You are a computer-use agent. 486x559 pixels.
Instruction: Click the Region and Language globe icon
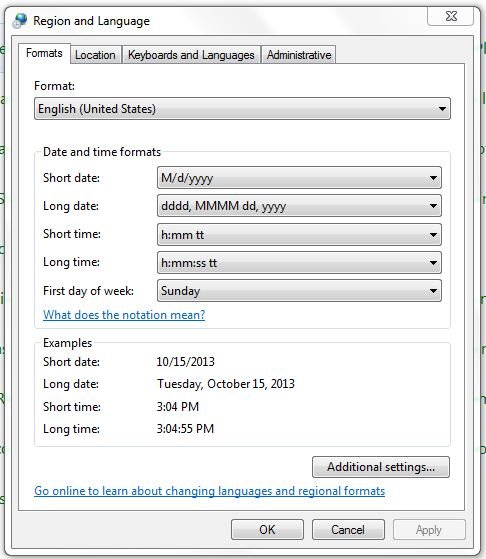[x=20, y=21]
